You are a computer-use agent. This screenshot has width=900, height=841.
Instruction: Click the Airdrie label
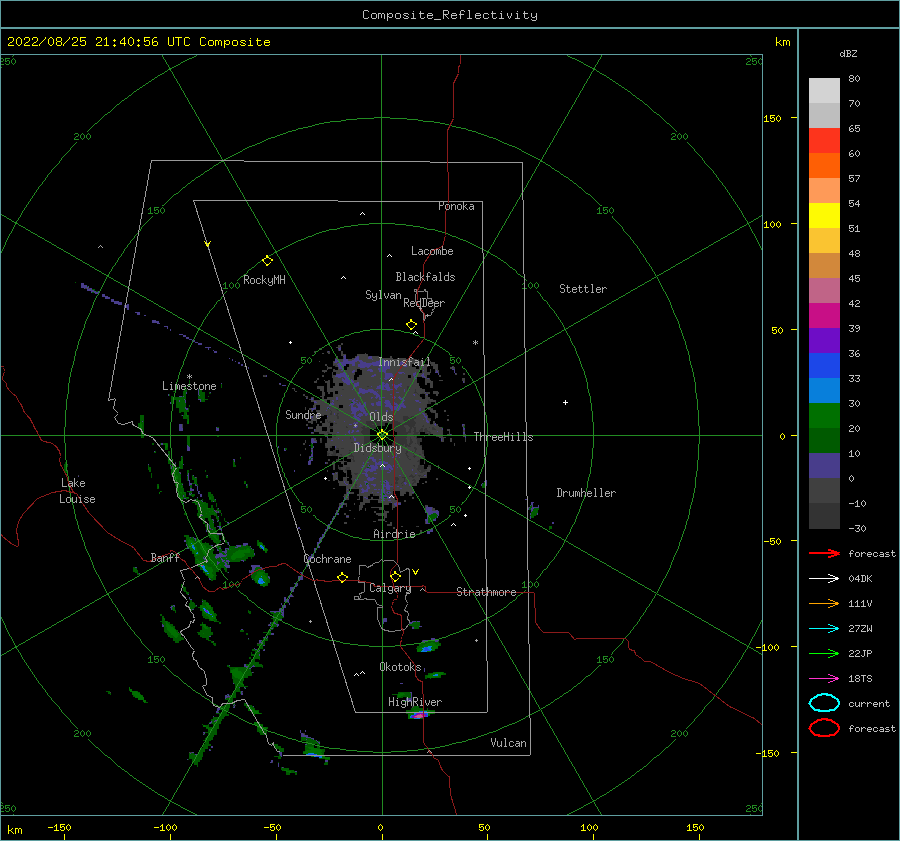click(x=394, y=534)
